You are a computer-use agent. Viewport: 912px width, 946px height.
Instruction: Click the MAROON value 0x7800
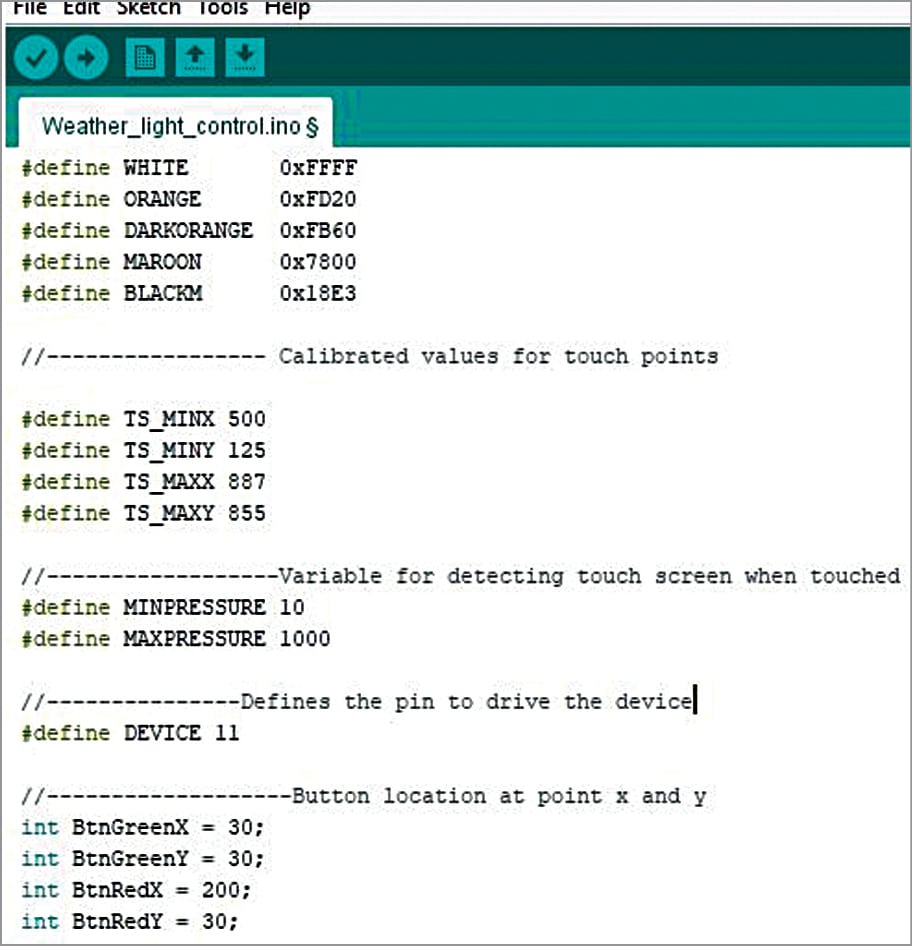coord(318,262)
